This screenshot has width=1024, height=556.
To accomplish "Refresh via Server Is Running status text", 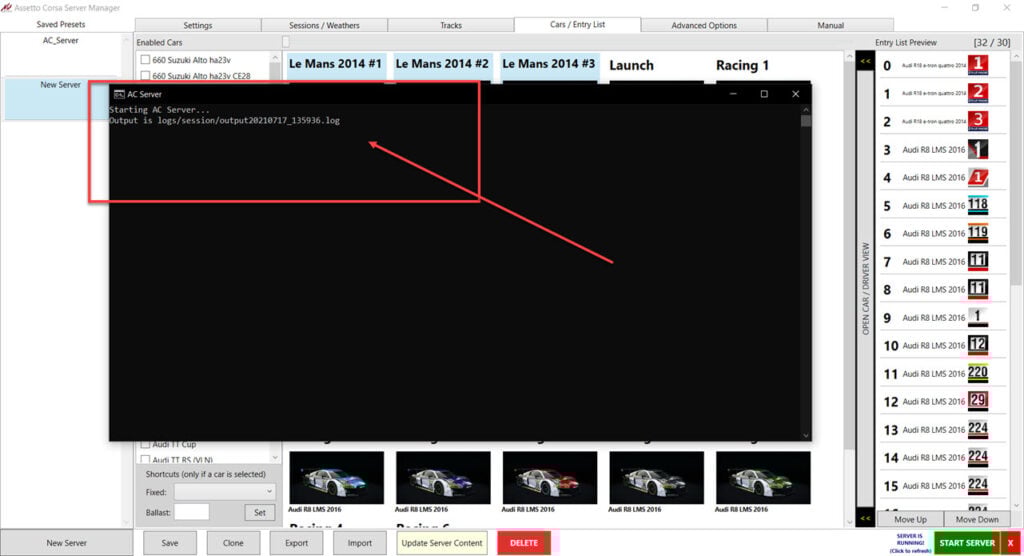I will tap(910, 543).
